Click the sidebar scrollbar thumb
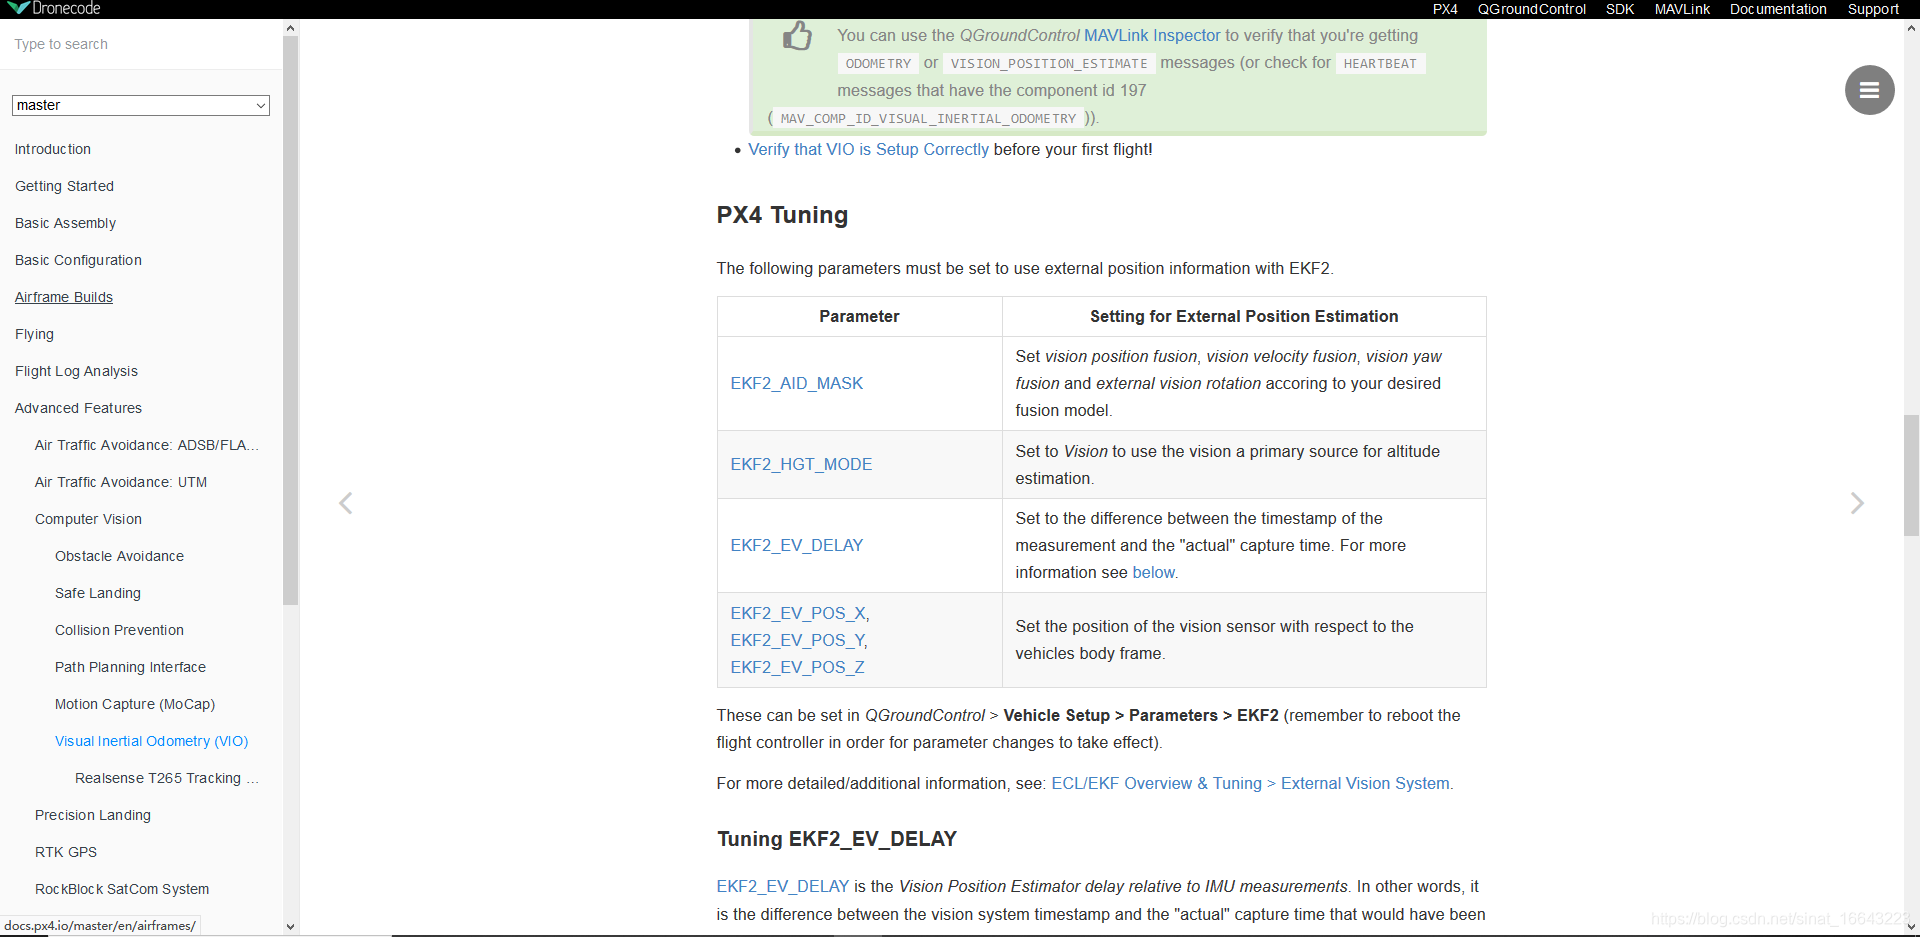The width and height of the screenshot is (1920, 937). [x=290, y=321]
